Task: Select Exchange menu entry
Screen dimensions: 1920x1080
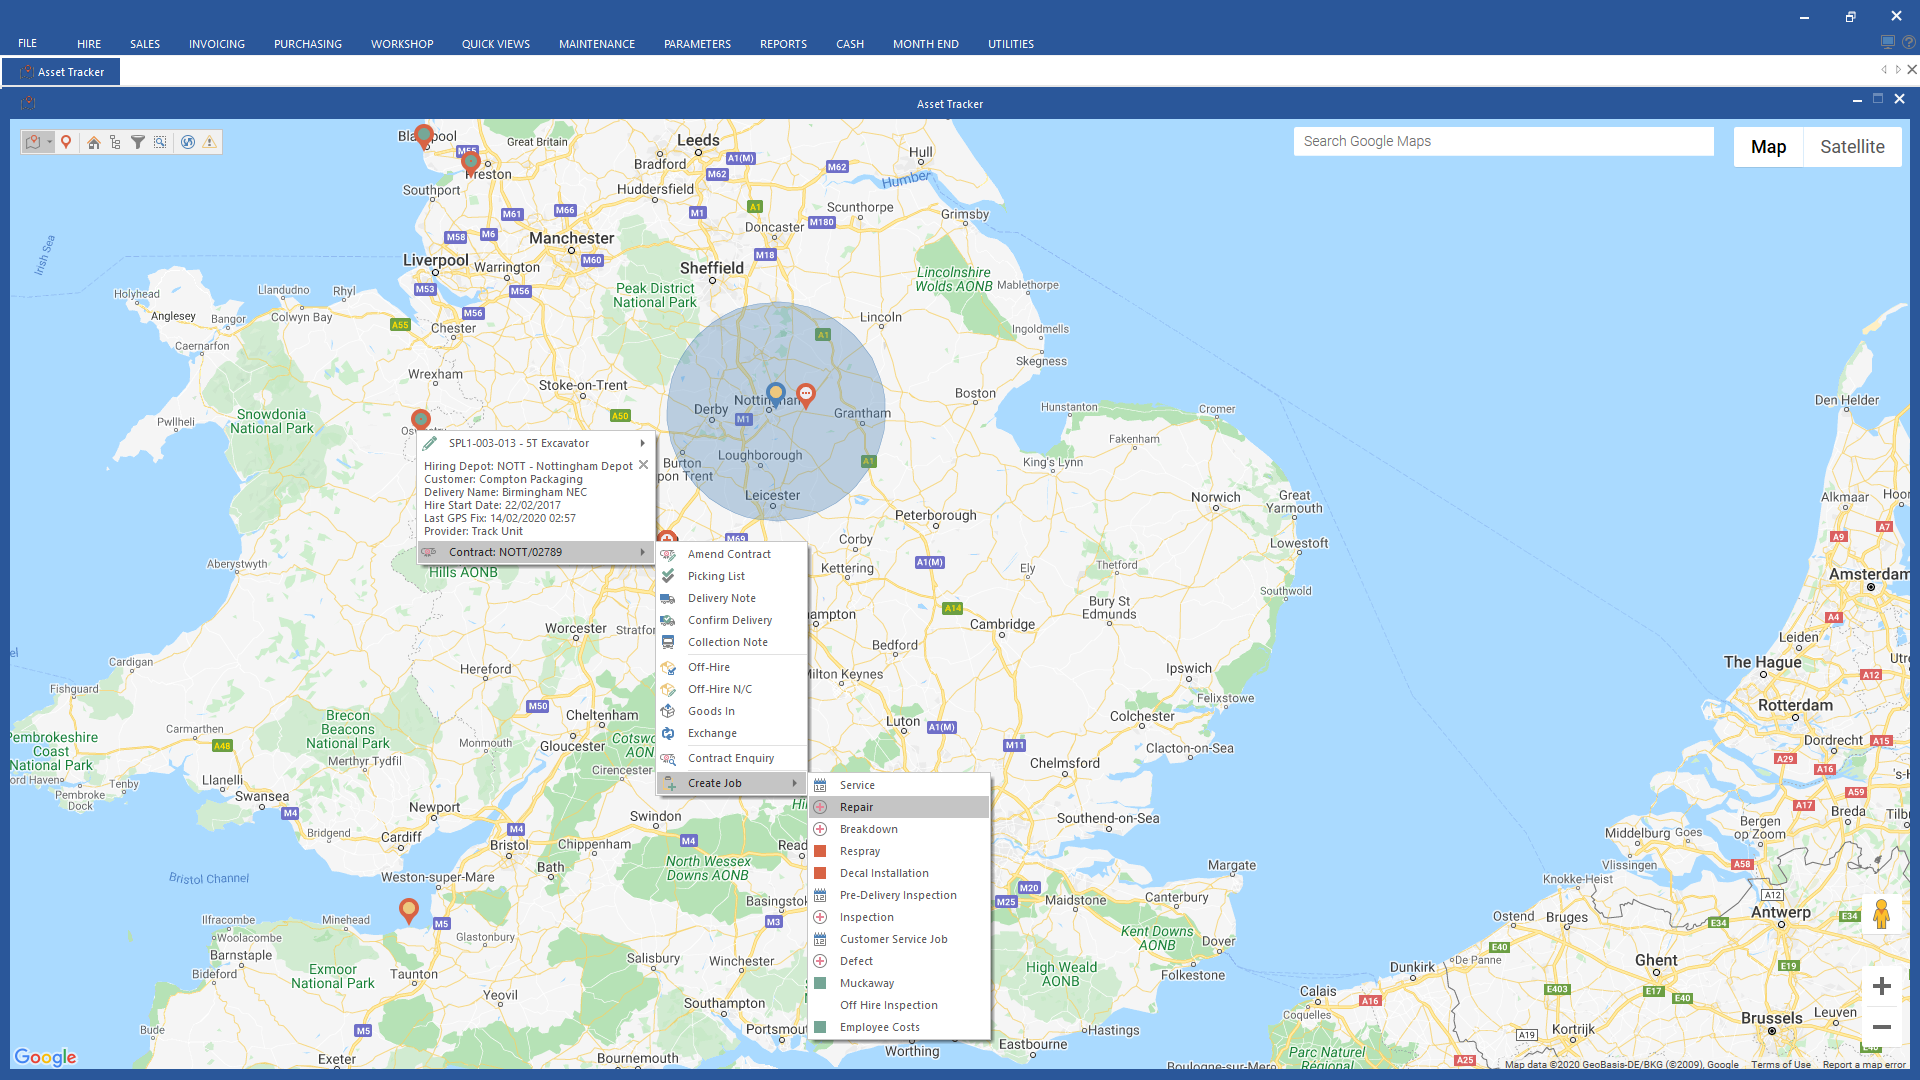Action: point(731,733)
